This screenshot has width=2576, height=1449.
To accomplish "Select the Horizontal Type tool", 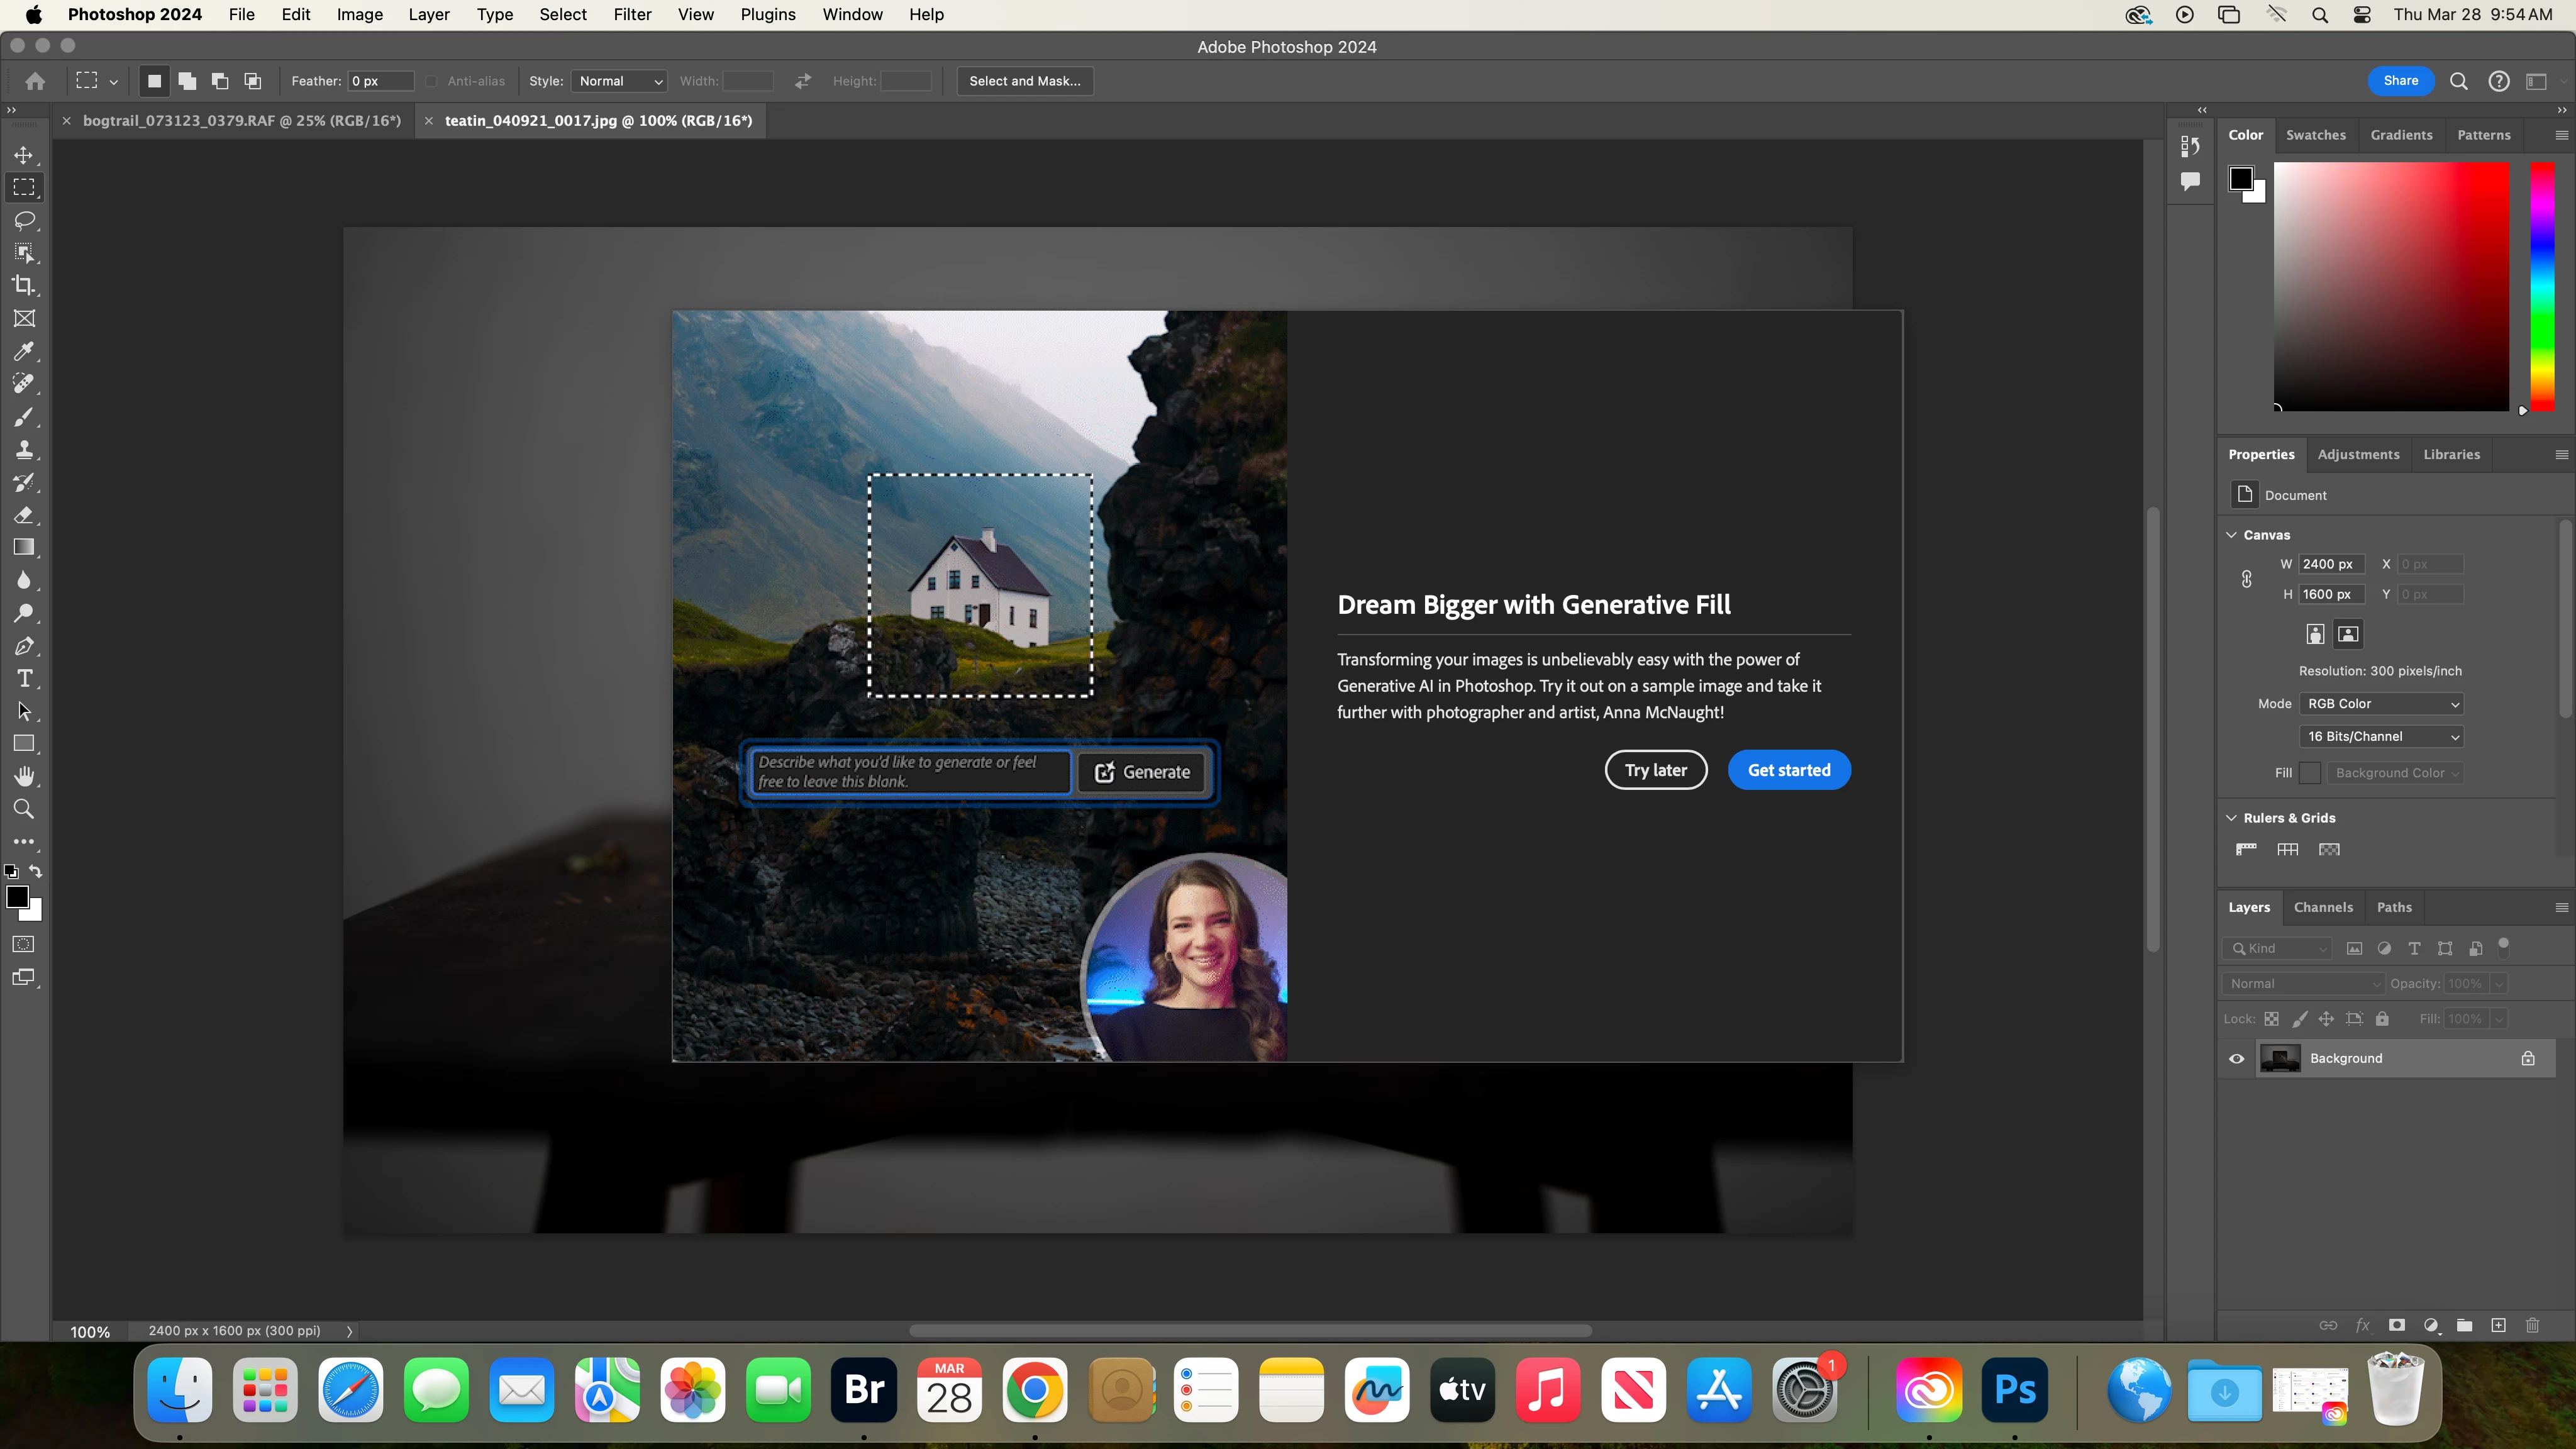I will pos(24,679).
